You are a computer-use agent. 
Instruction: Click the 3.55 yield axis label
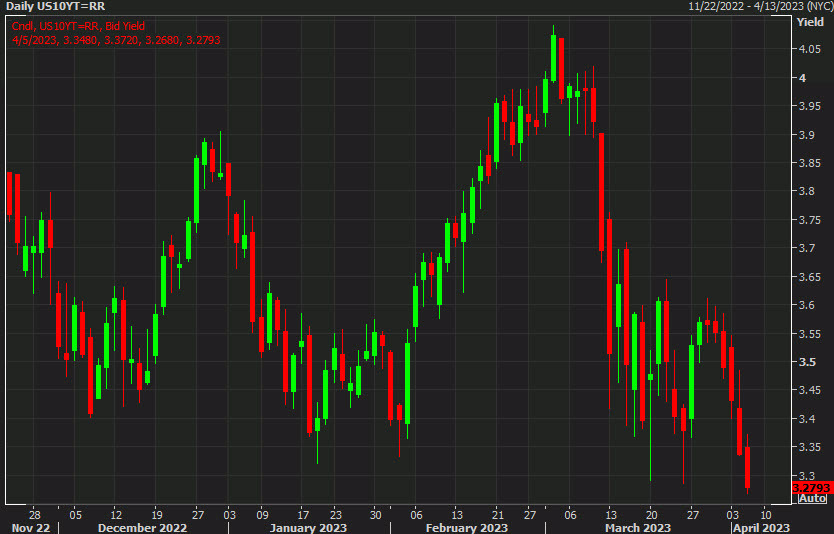click(810, 333)
